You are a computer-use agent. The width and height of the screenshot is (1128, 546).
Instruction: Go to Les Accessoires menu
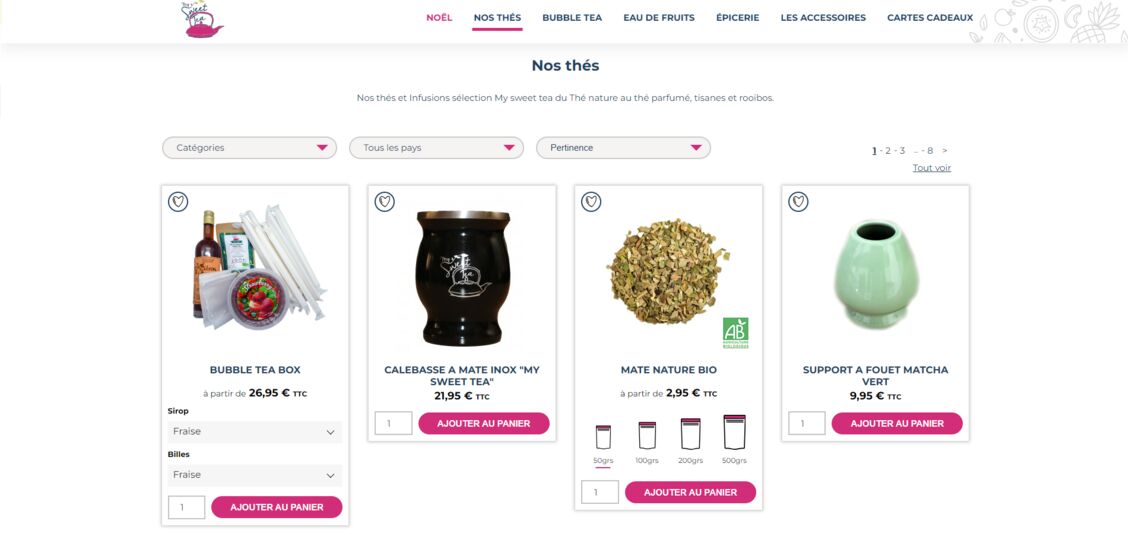823,18
